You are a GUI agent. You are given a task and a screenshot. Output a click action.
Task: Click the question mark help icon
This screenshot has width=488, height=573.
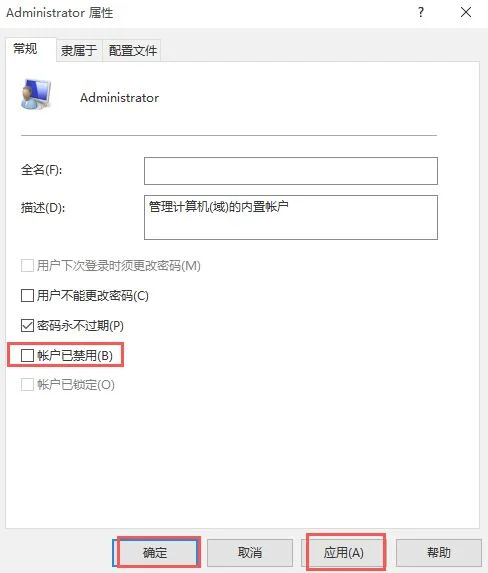421,12
